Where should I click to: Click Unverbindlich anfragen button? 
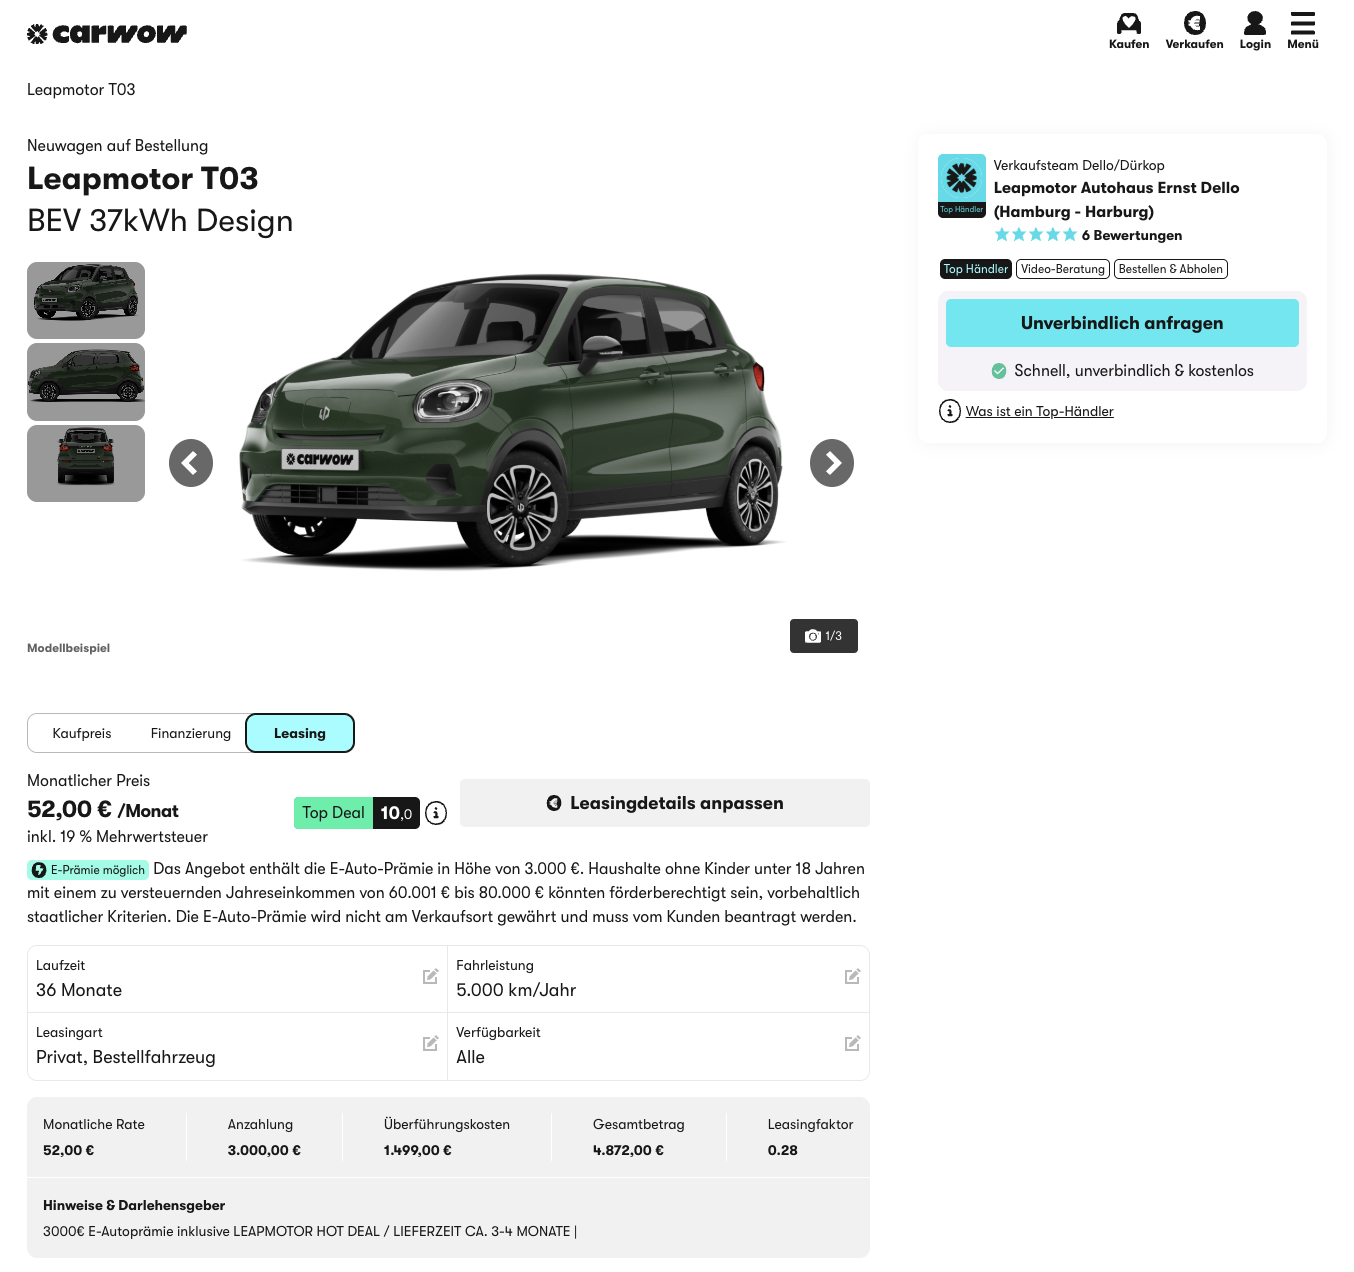1121,323
